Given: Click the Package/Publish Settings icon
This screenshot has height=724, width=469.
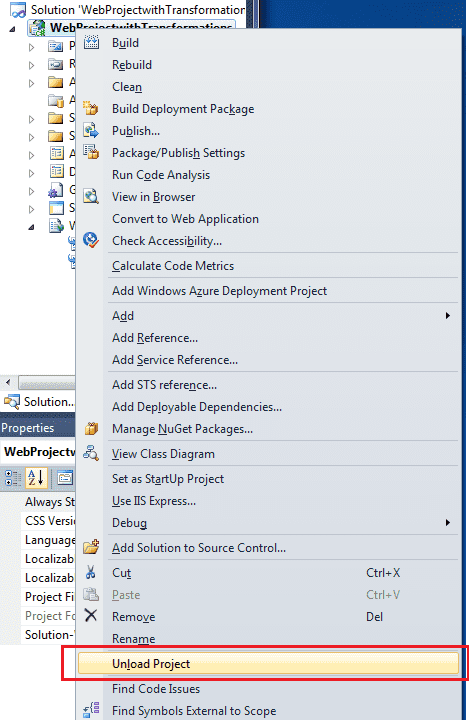Looking at the screenshot, I should point(91,152).
